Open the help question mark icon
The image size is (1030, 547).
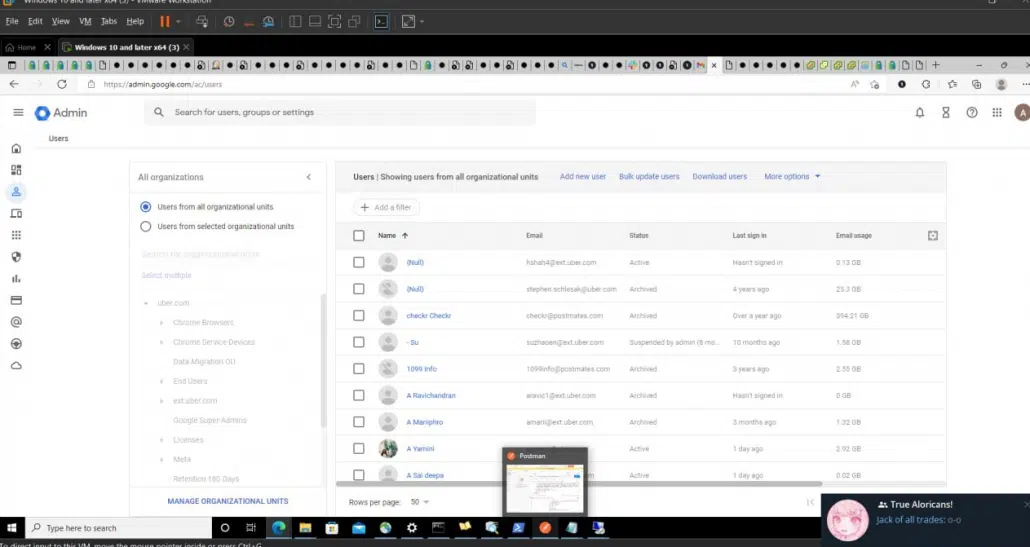[972, 112]
